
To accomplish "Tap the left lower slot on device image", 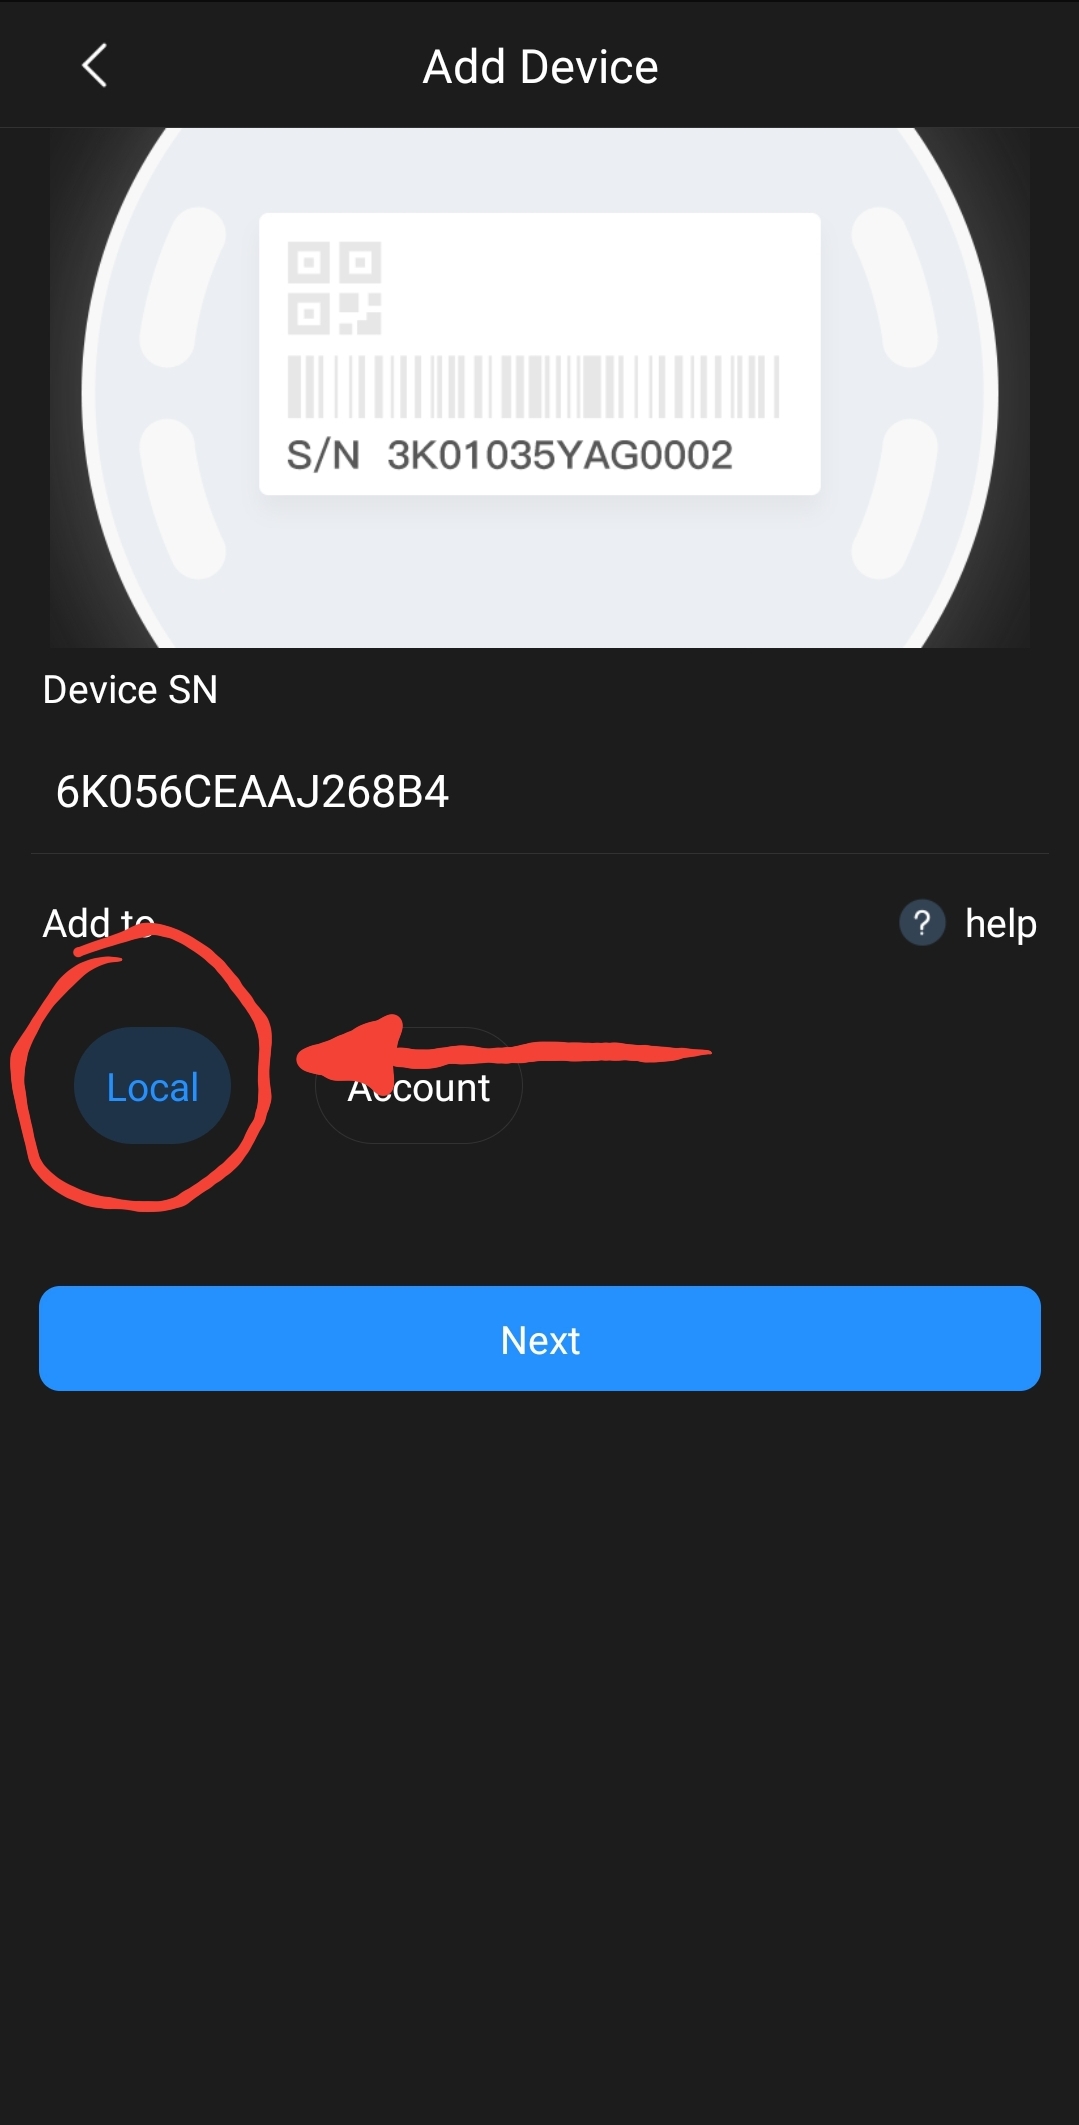I will 182,499.
